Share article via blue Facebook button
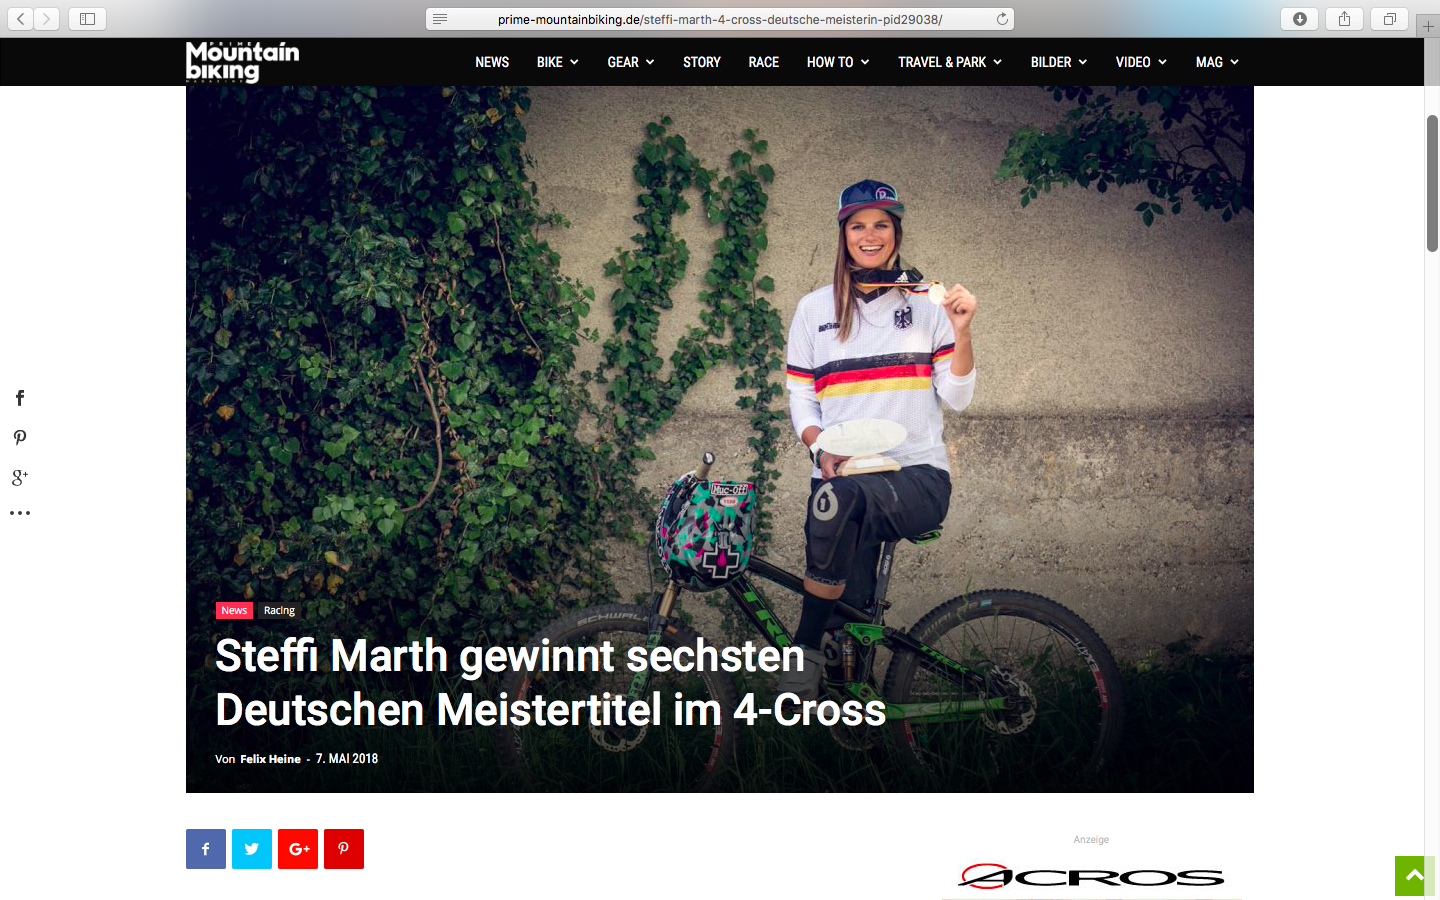1440x900 pixels. [x=206, y=849]
